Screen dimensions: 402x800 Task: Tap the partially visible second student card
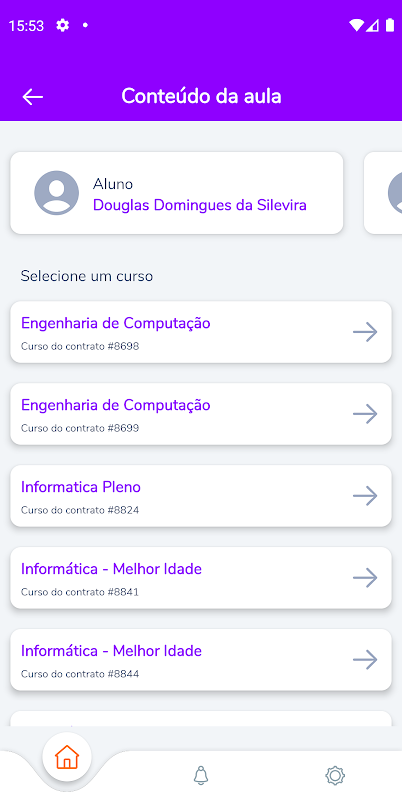(383, 193)
